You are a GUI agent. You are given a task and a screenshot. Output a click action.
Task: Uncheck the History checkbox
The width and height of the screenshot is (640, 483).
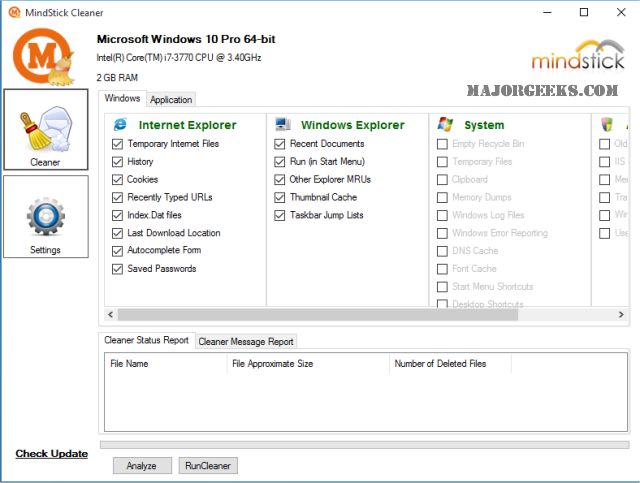[x=118, y=162]
